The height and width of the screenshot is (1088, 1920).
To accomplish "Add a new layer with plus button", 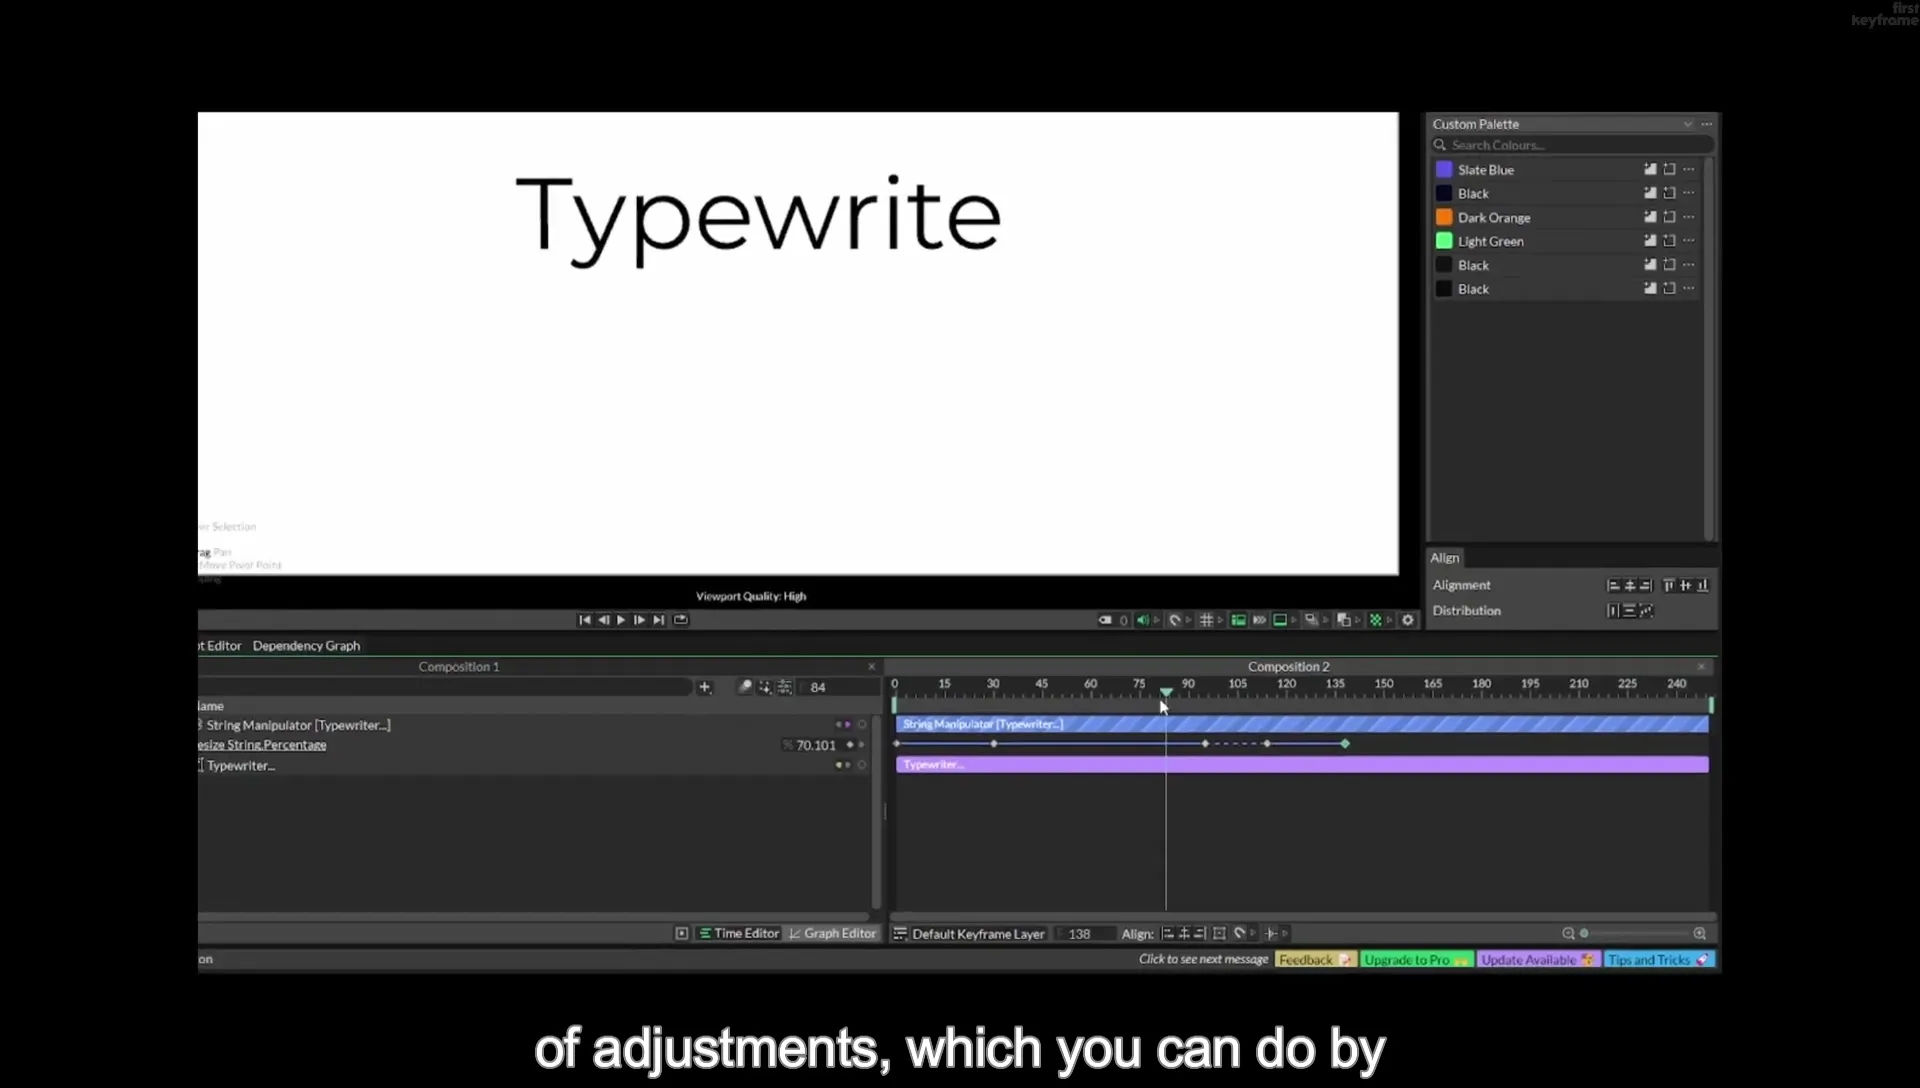I will 705,687.
